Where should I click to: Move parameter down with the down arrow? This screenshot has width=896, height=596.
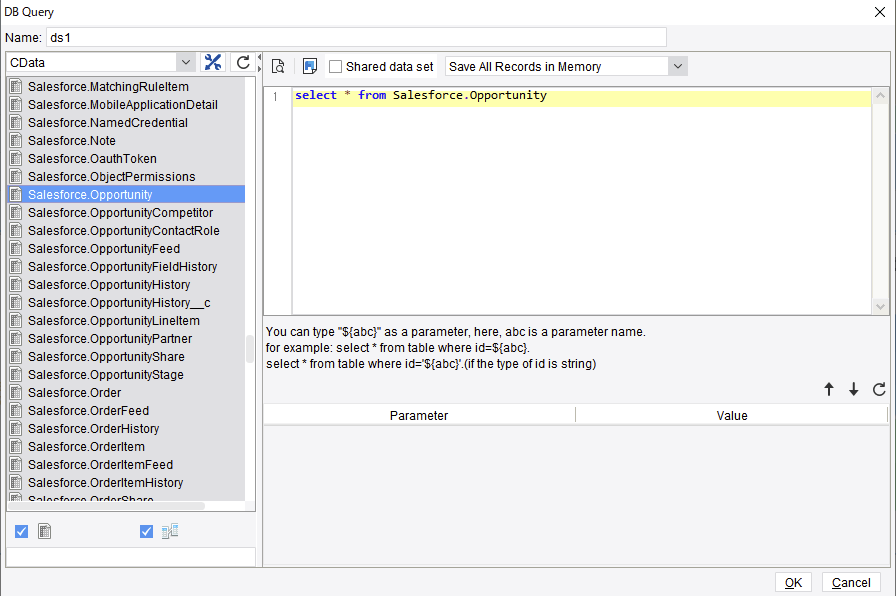pos(854,390)
